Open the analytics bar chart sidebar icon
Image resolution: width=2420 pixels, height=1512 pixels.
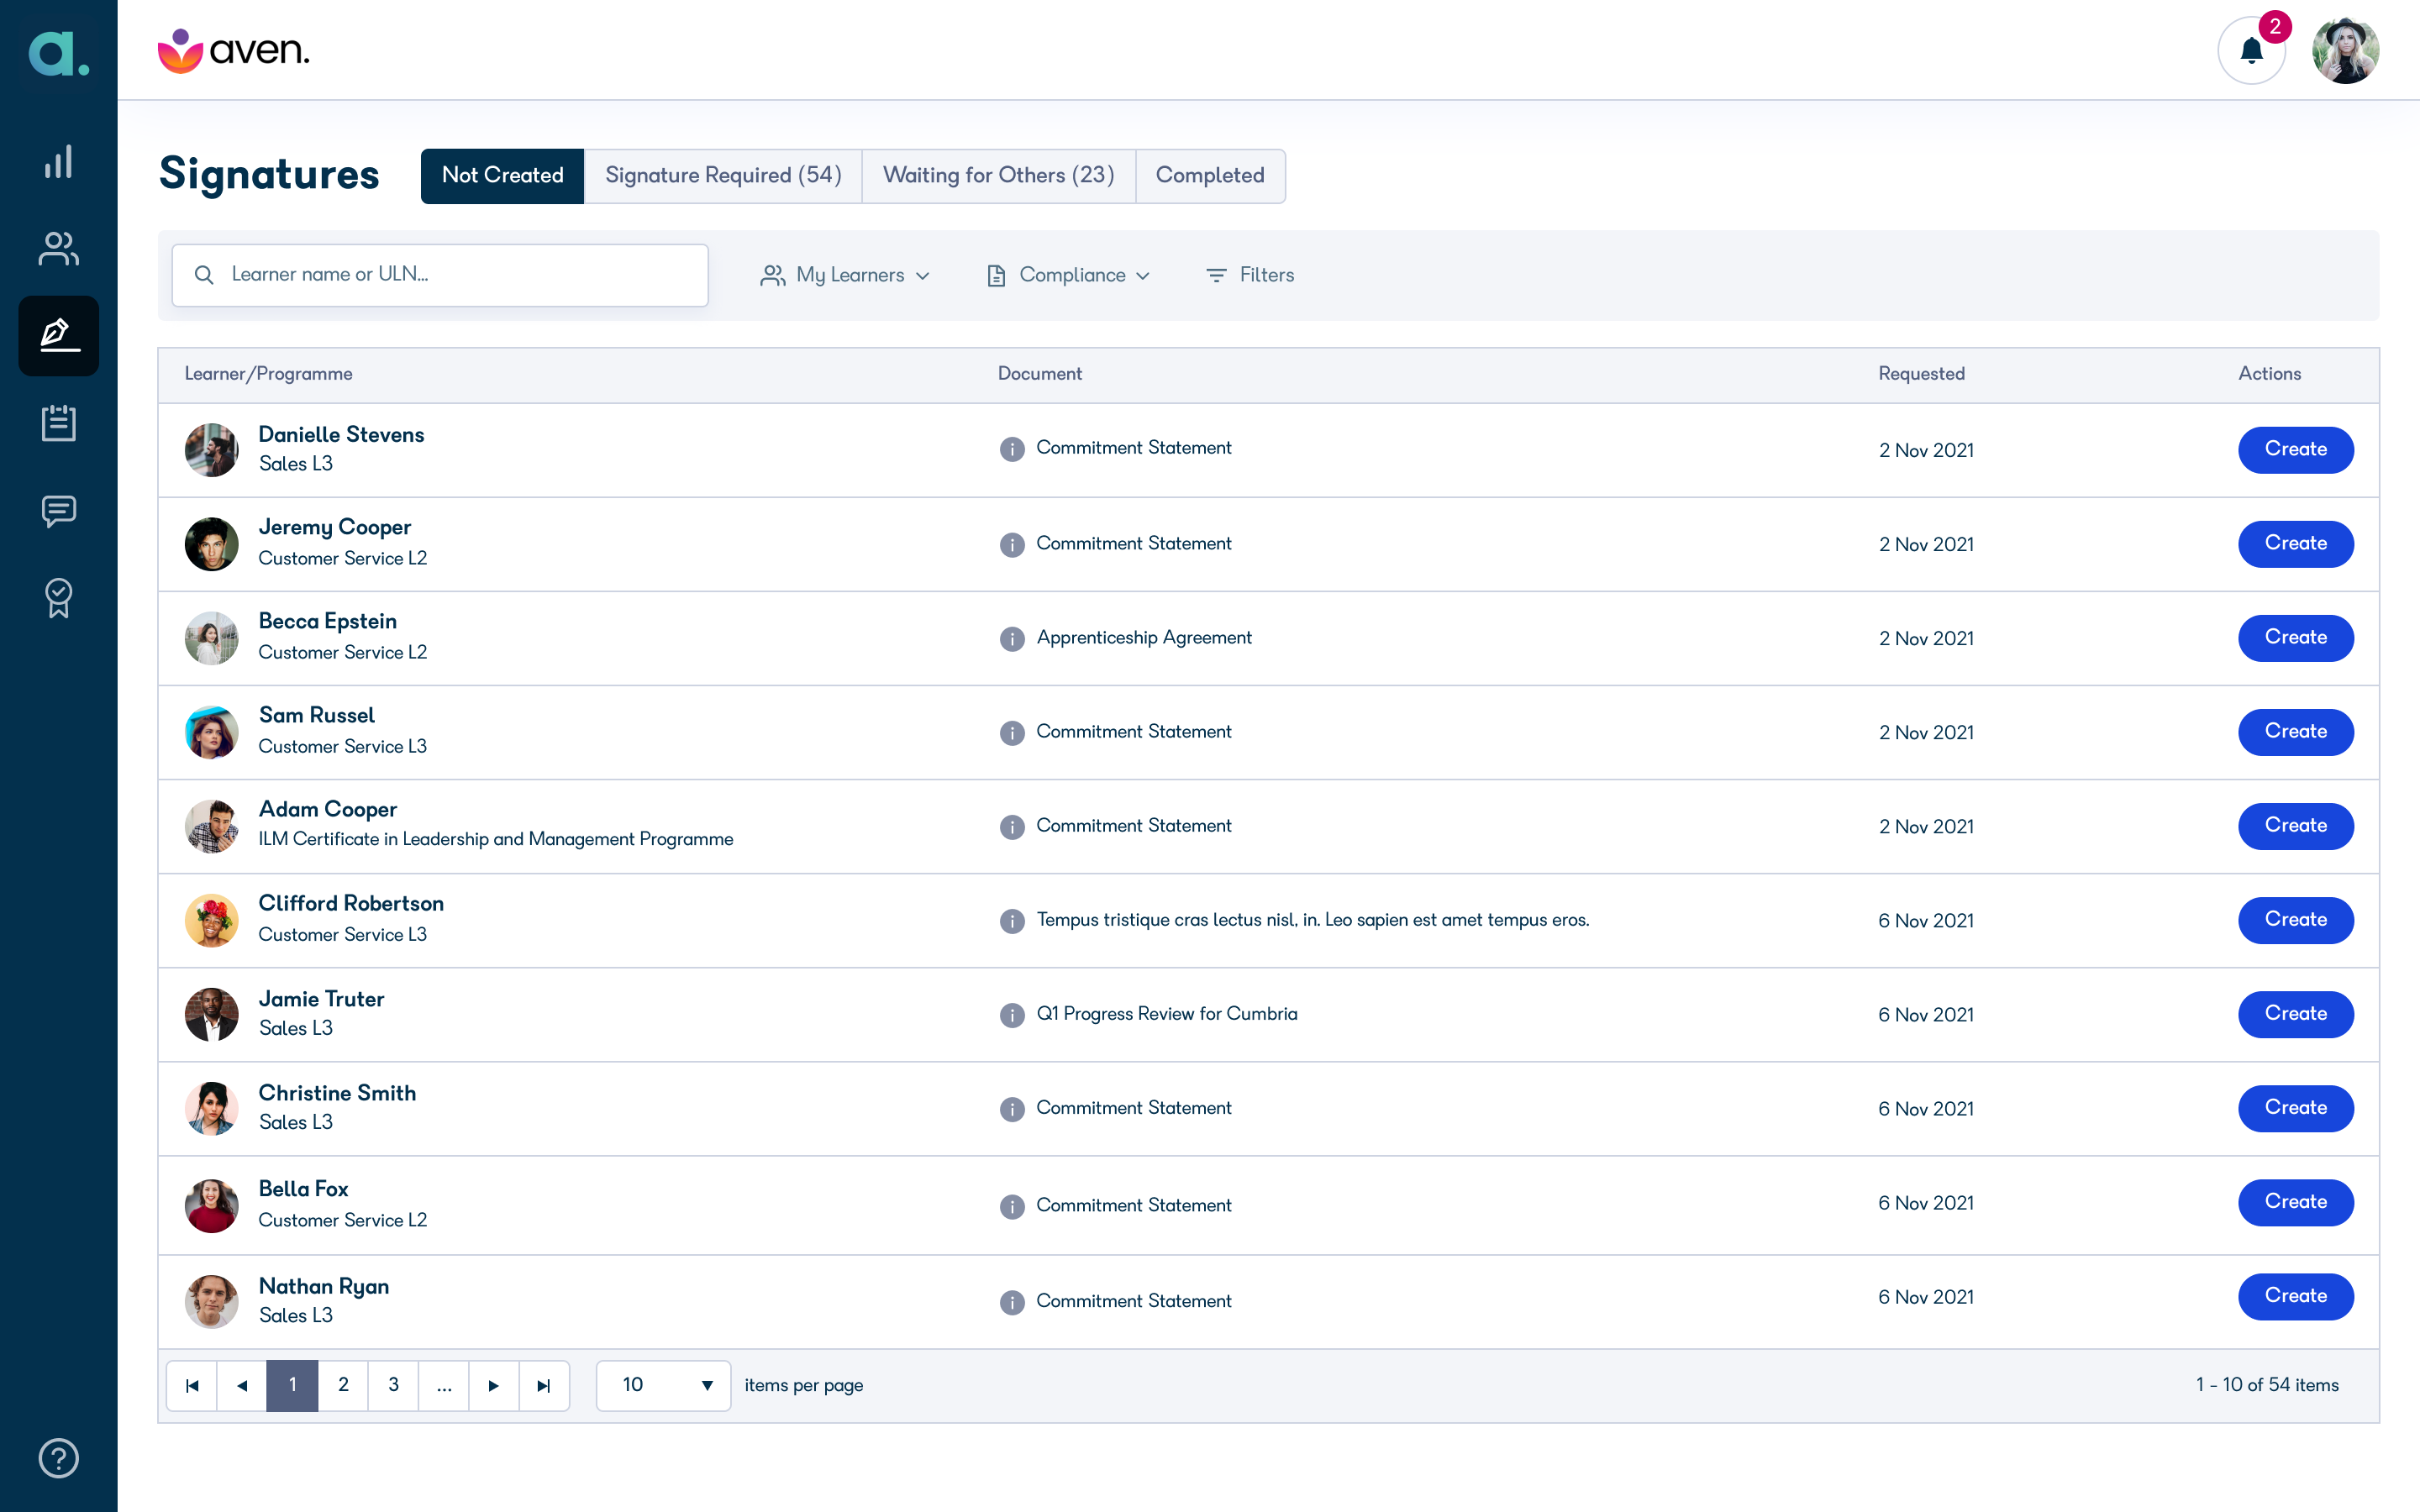pos(58,161)
